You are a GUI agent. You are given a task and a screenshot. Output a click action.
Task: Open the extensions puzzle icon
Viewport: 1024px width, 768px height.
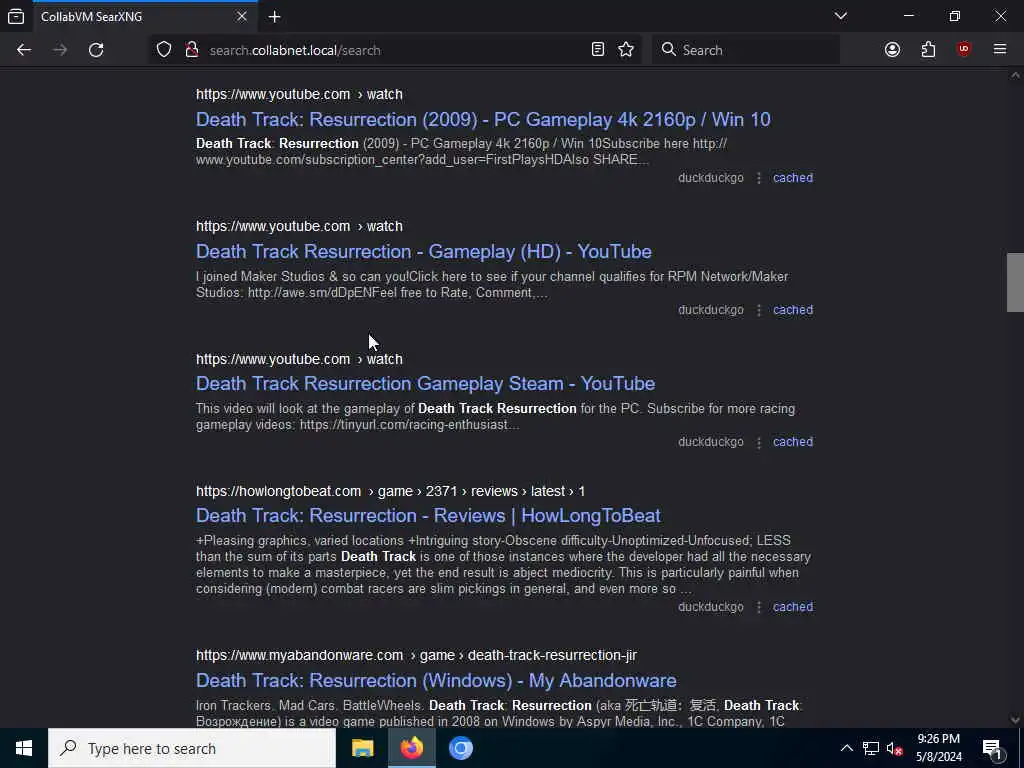point(928,50)
